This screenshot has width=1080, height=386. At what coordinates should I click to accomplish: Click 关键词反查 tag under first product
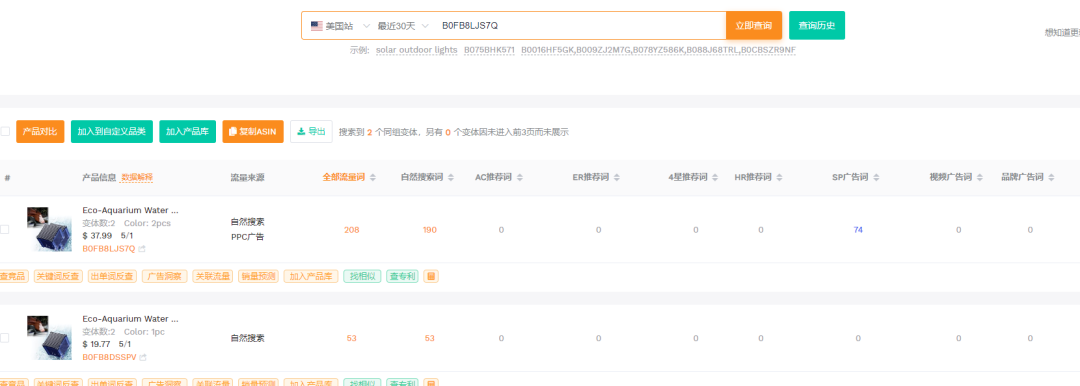click(59, 276)
